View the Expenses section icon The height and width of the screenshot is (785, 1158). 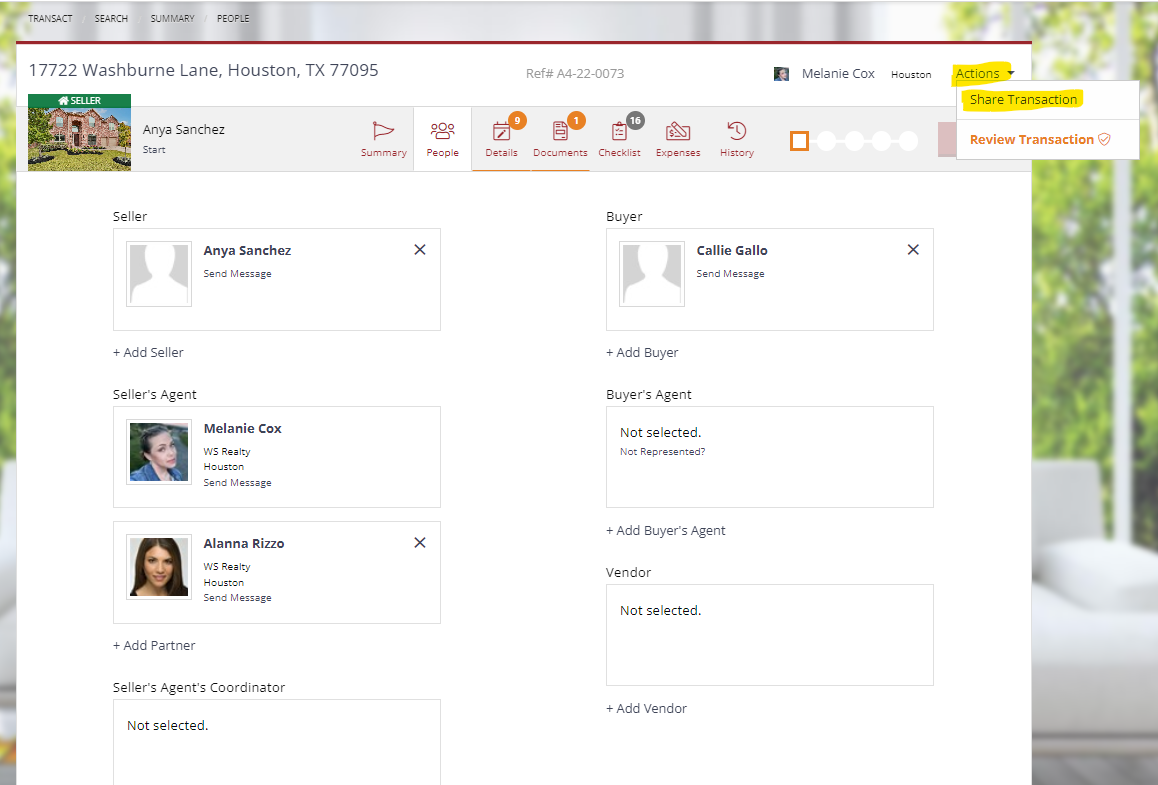[x=678, y=131]
